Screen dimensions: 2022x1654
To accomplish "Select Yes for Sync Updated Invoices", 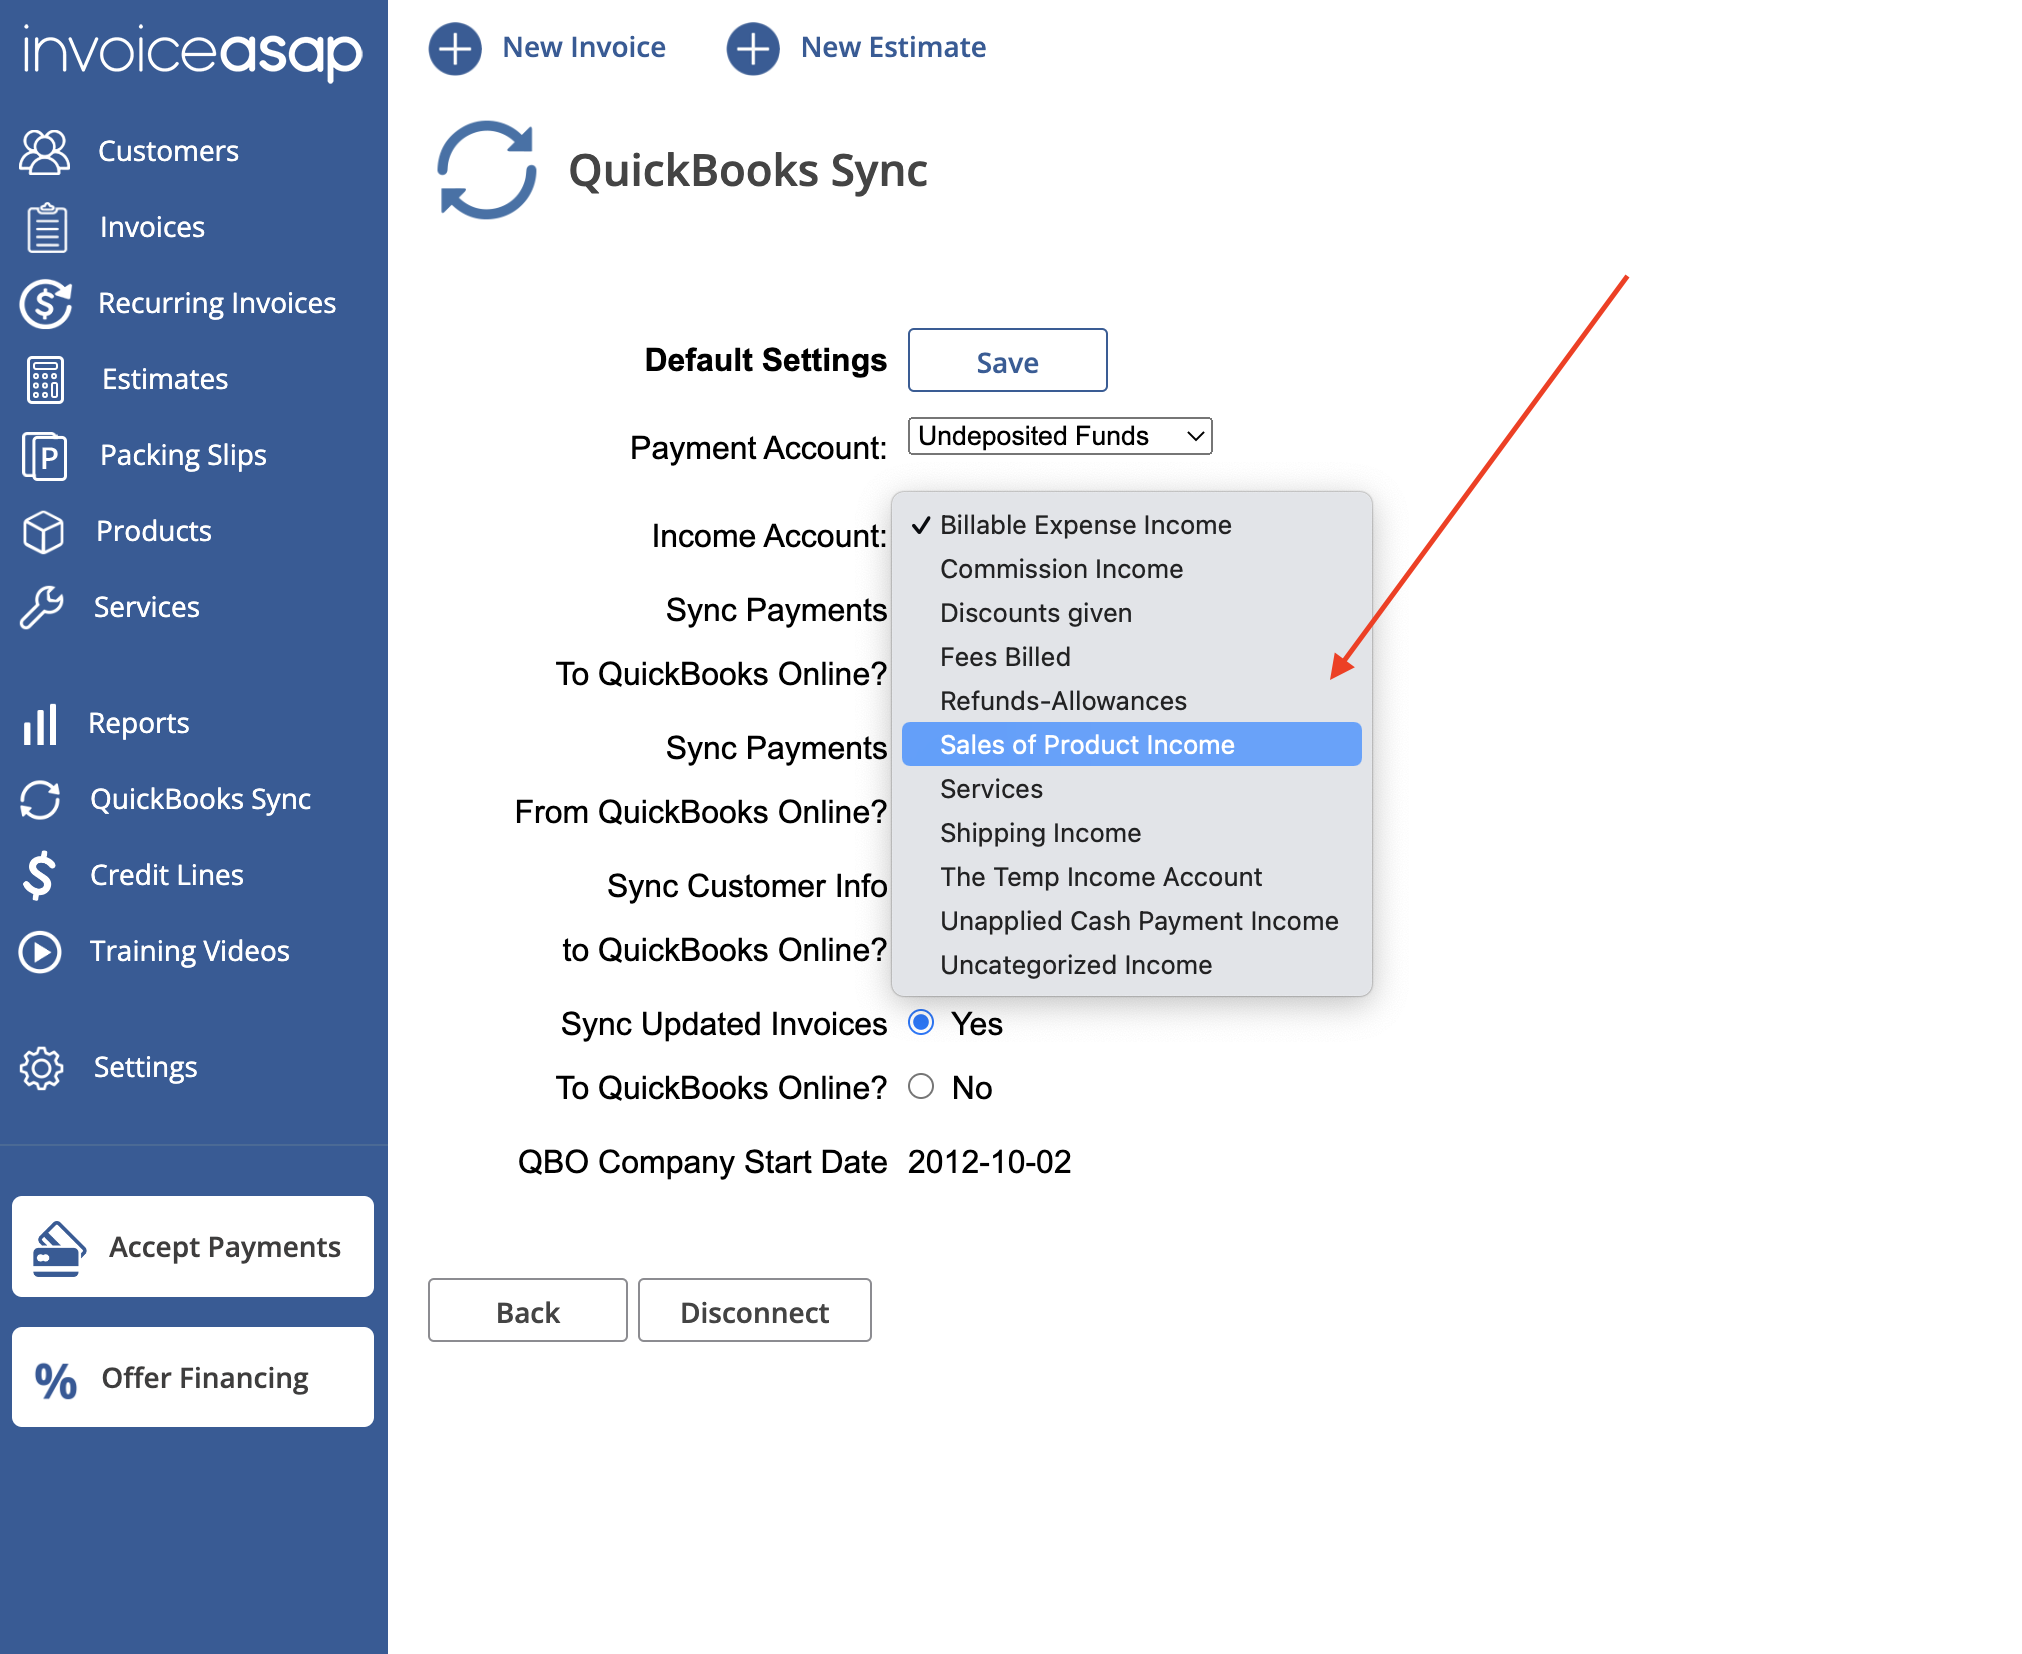I will tap(921, 1022).
